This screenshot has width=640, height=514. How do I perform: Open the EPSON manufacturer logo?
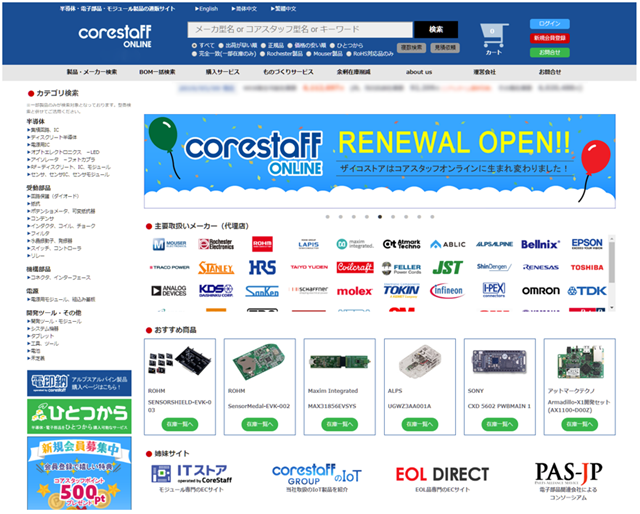587,243
